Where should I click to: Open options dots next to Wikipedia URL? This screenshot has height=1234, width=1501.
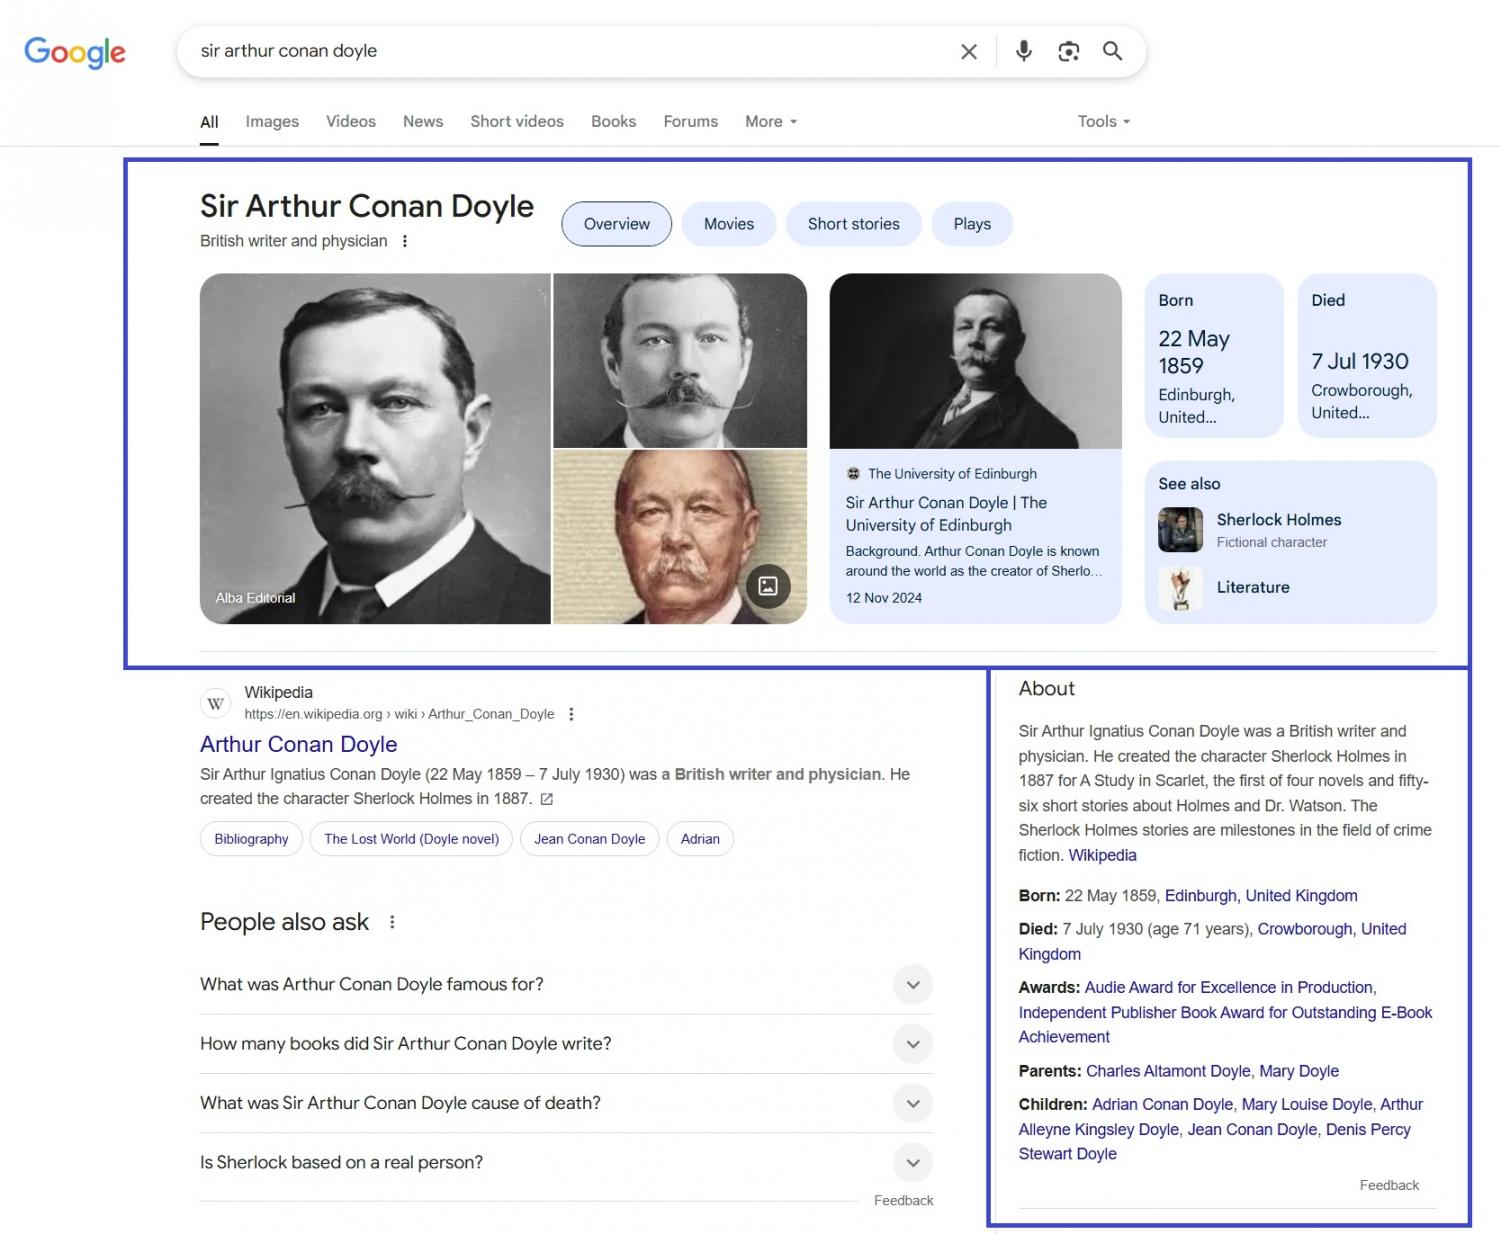point(571,714)
